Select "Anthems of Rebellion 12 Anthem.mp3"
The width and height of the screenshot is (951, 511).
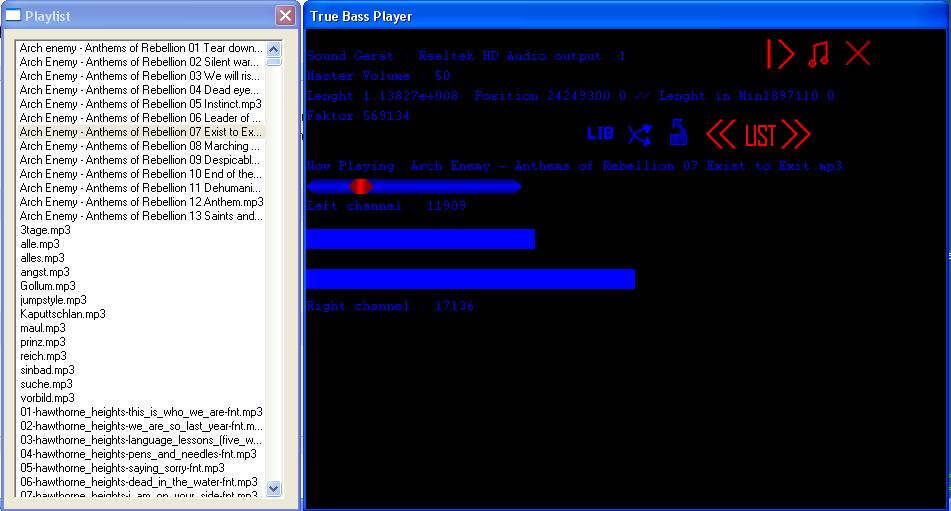(x=141, y=202)
